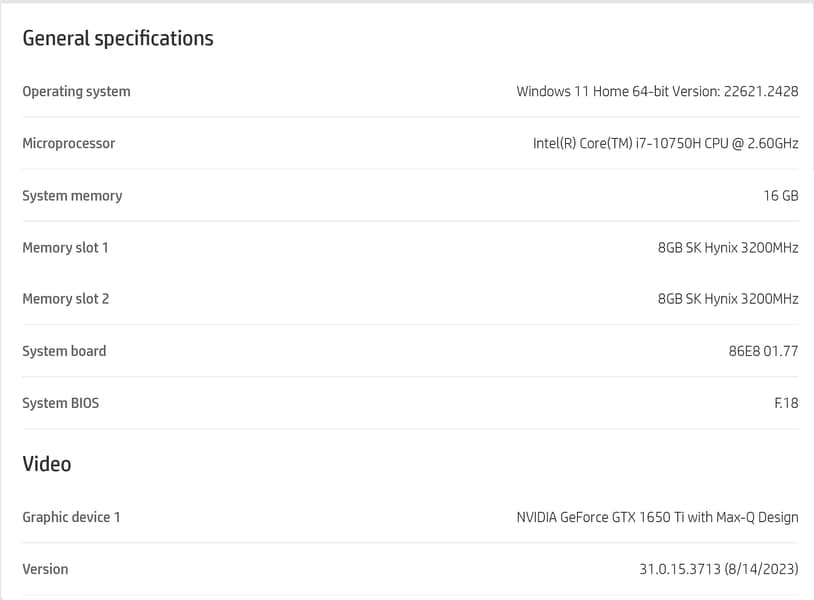
Task: Select the Version label under Video
Action: pos(45,569)
